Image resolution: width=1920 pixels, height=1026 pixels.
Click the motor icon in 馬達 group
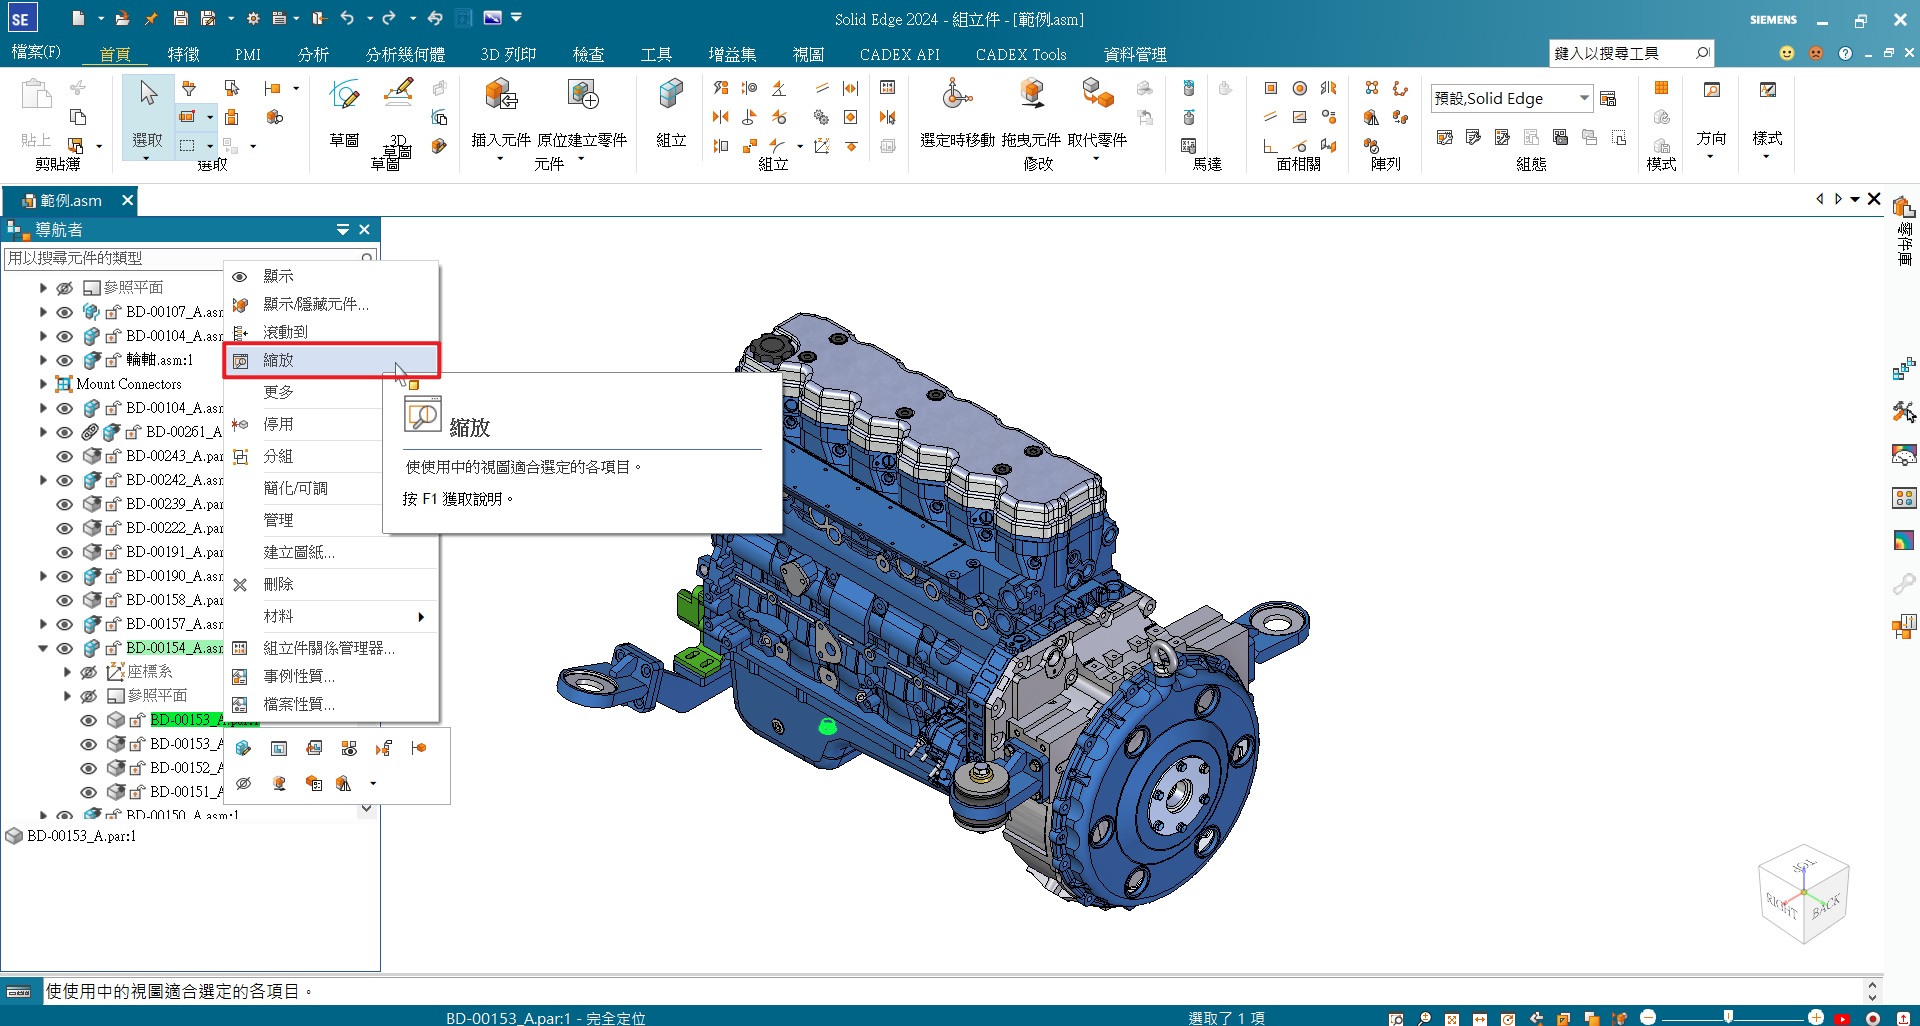click(x=1188, y=88)
